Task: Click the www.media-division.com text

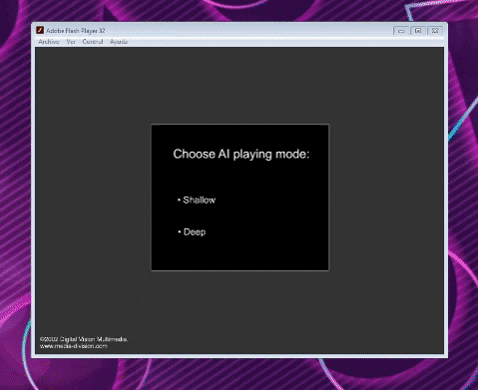Action: (74, 346)
